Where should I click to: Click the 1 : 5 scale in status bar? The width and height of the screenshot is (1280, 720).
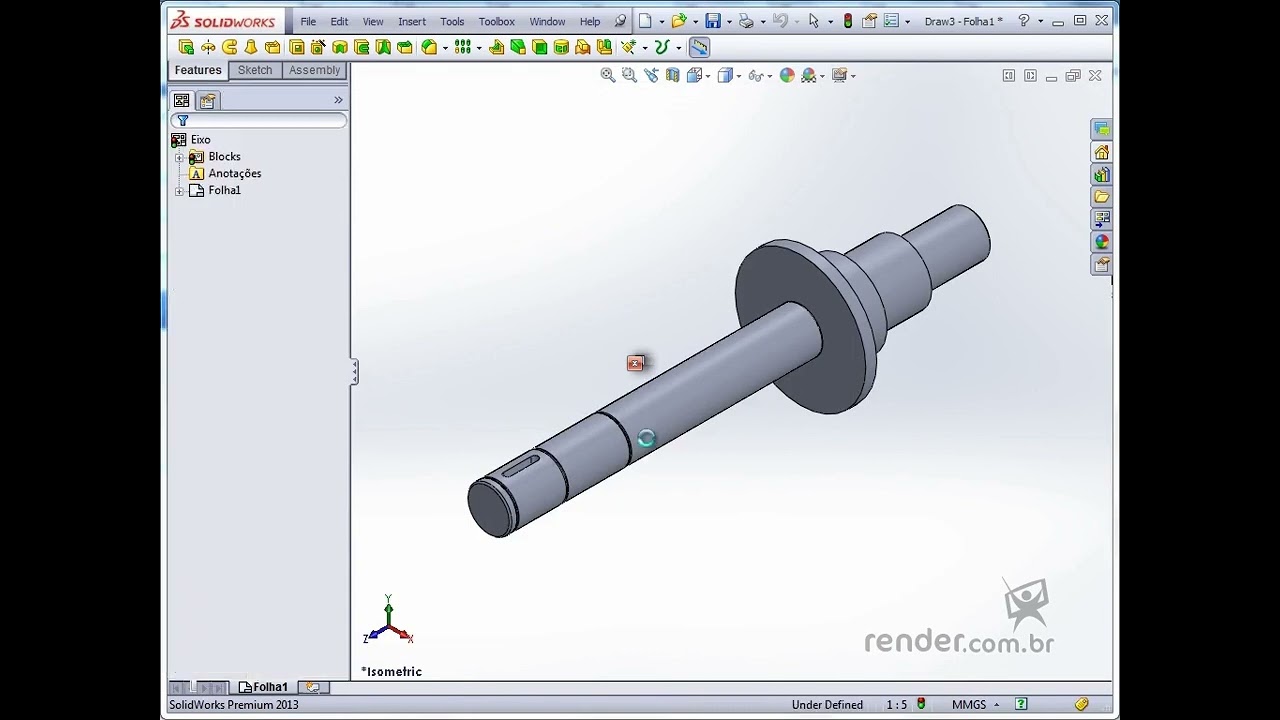pyautogui.click(x=896, y=705)
